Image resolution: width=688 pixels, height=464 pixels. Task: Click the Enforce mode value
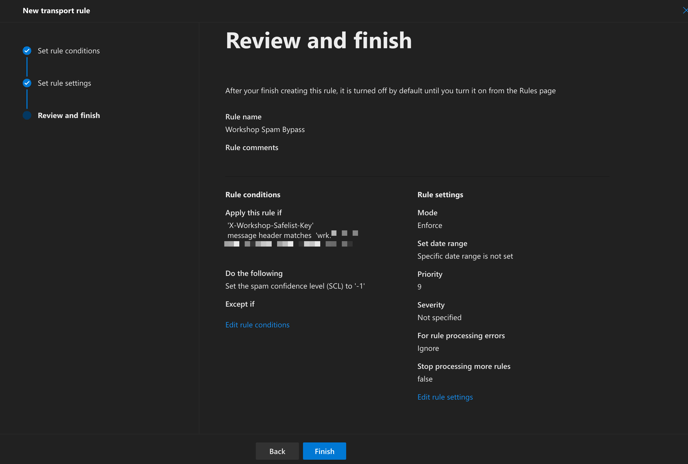430,226
